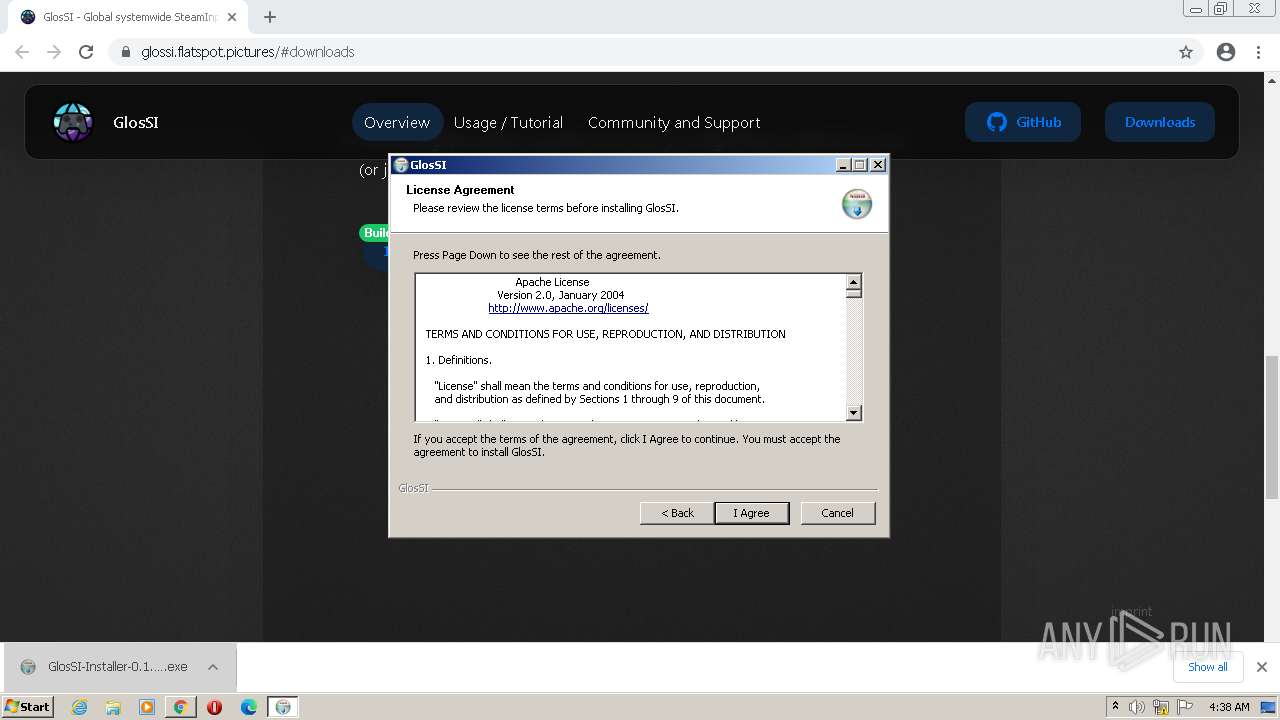Click the installer header logo icon
The height and width of the screenshot is (720, 1280).
(857, 203)
